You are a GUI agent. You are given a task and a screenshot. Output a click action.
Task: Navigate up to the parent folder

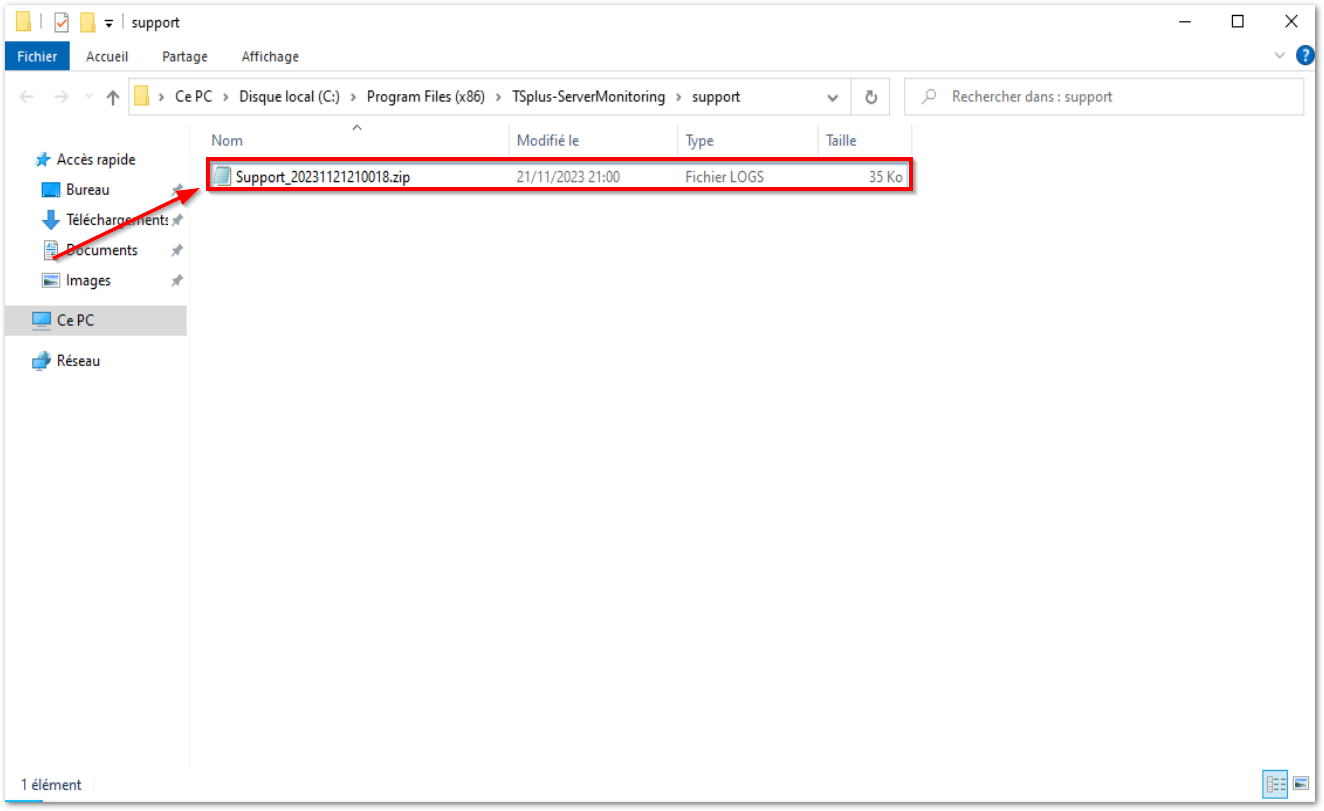click(x=113, y=96)
